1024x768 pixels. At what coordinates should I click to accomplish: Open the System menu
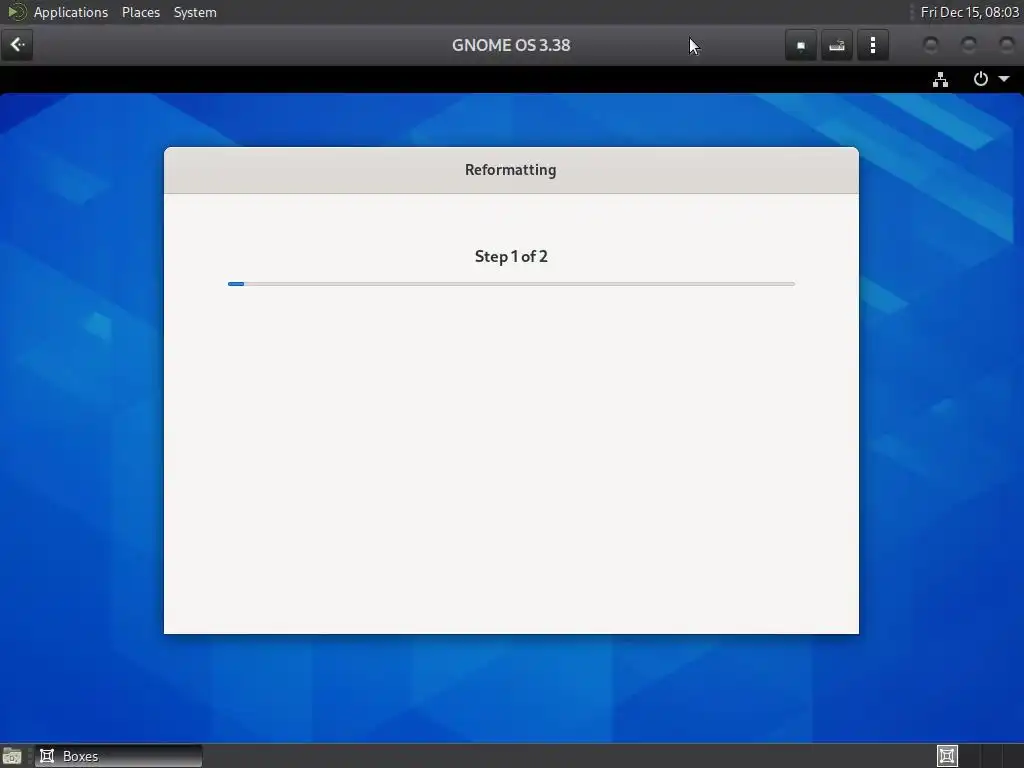coord(195,12)
